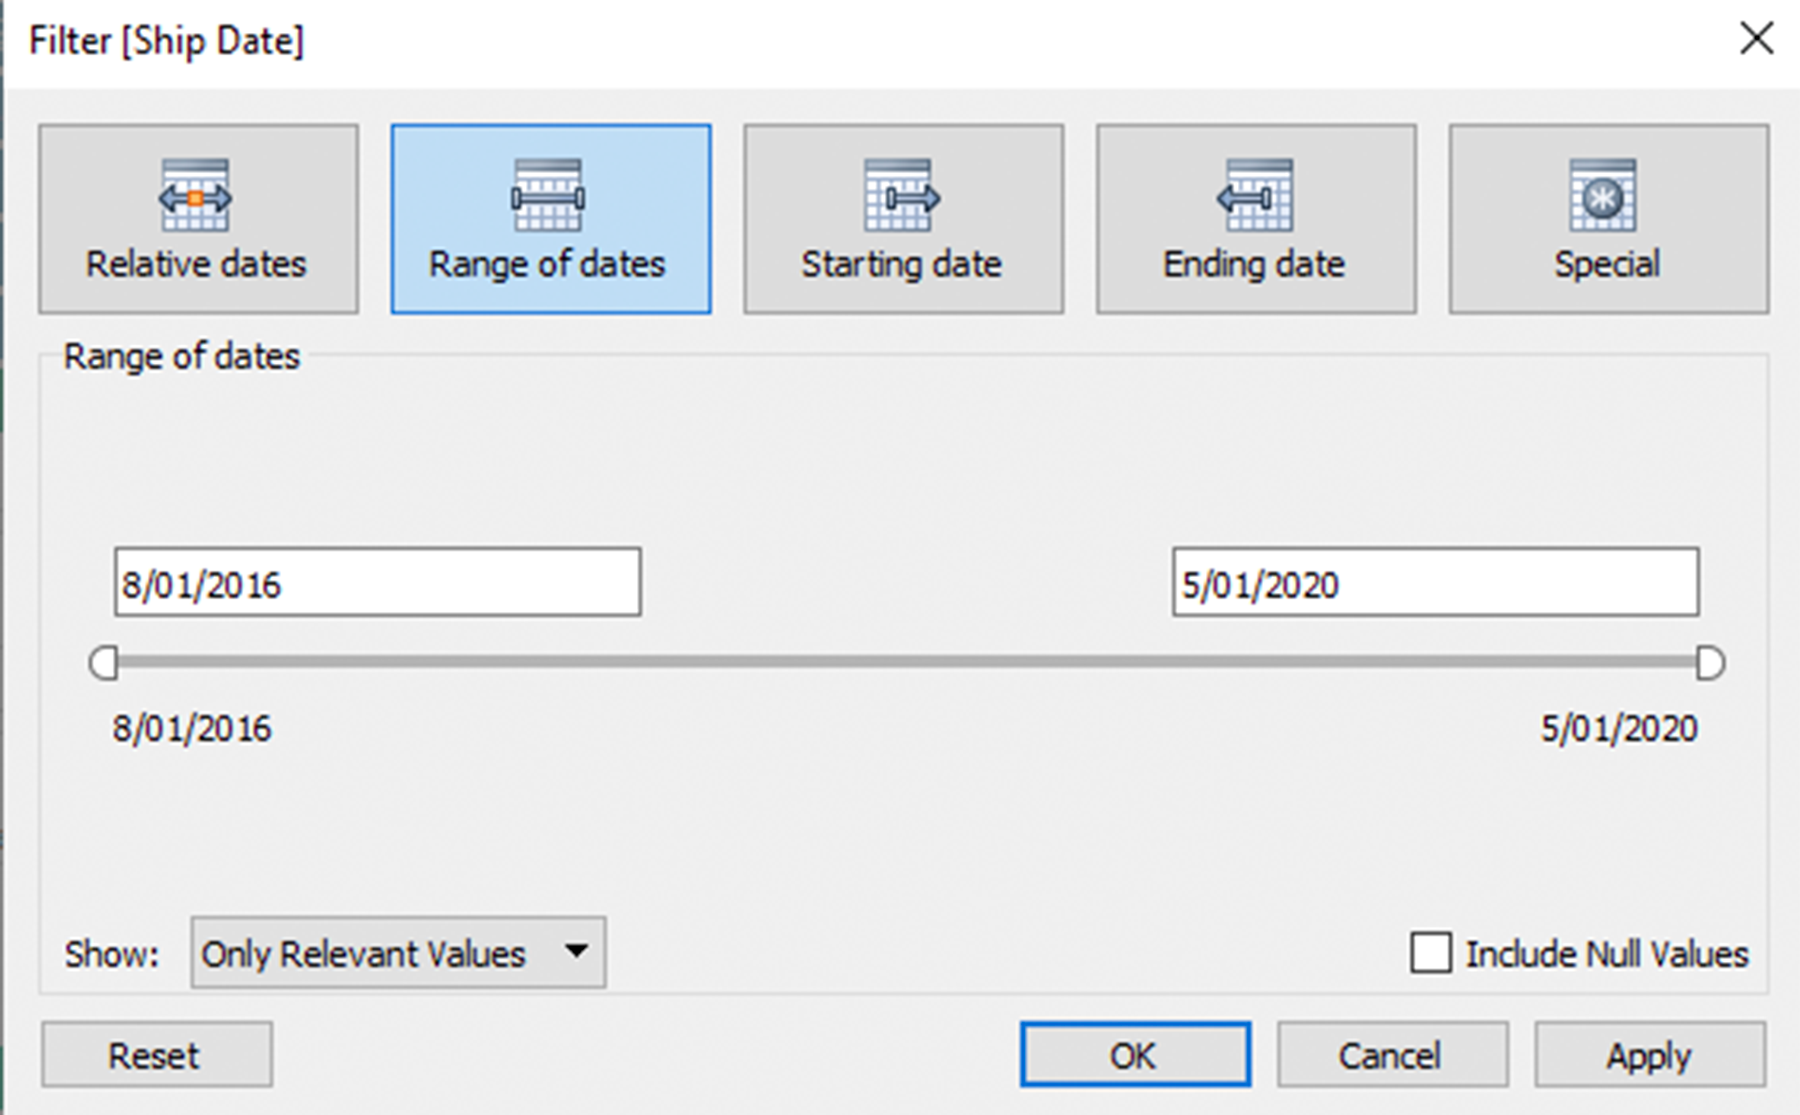Viewport: 1800px width, 1115px height.
Task: Cancel the date filter dialog
Action: 1391,1055
